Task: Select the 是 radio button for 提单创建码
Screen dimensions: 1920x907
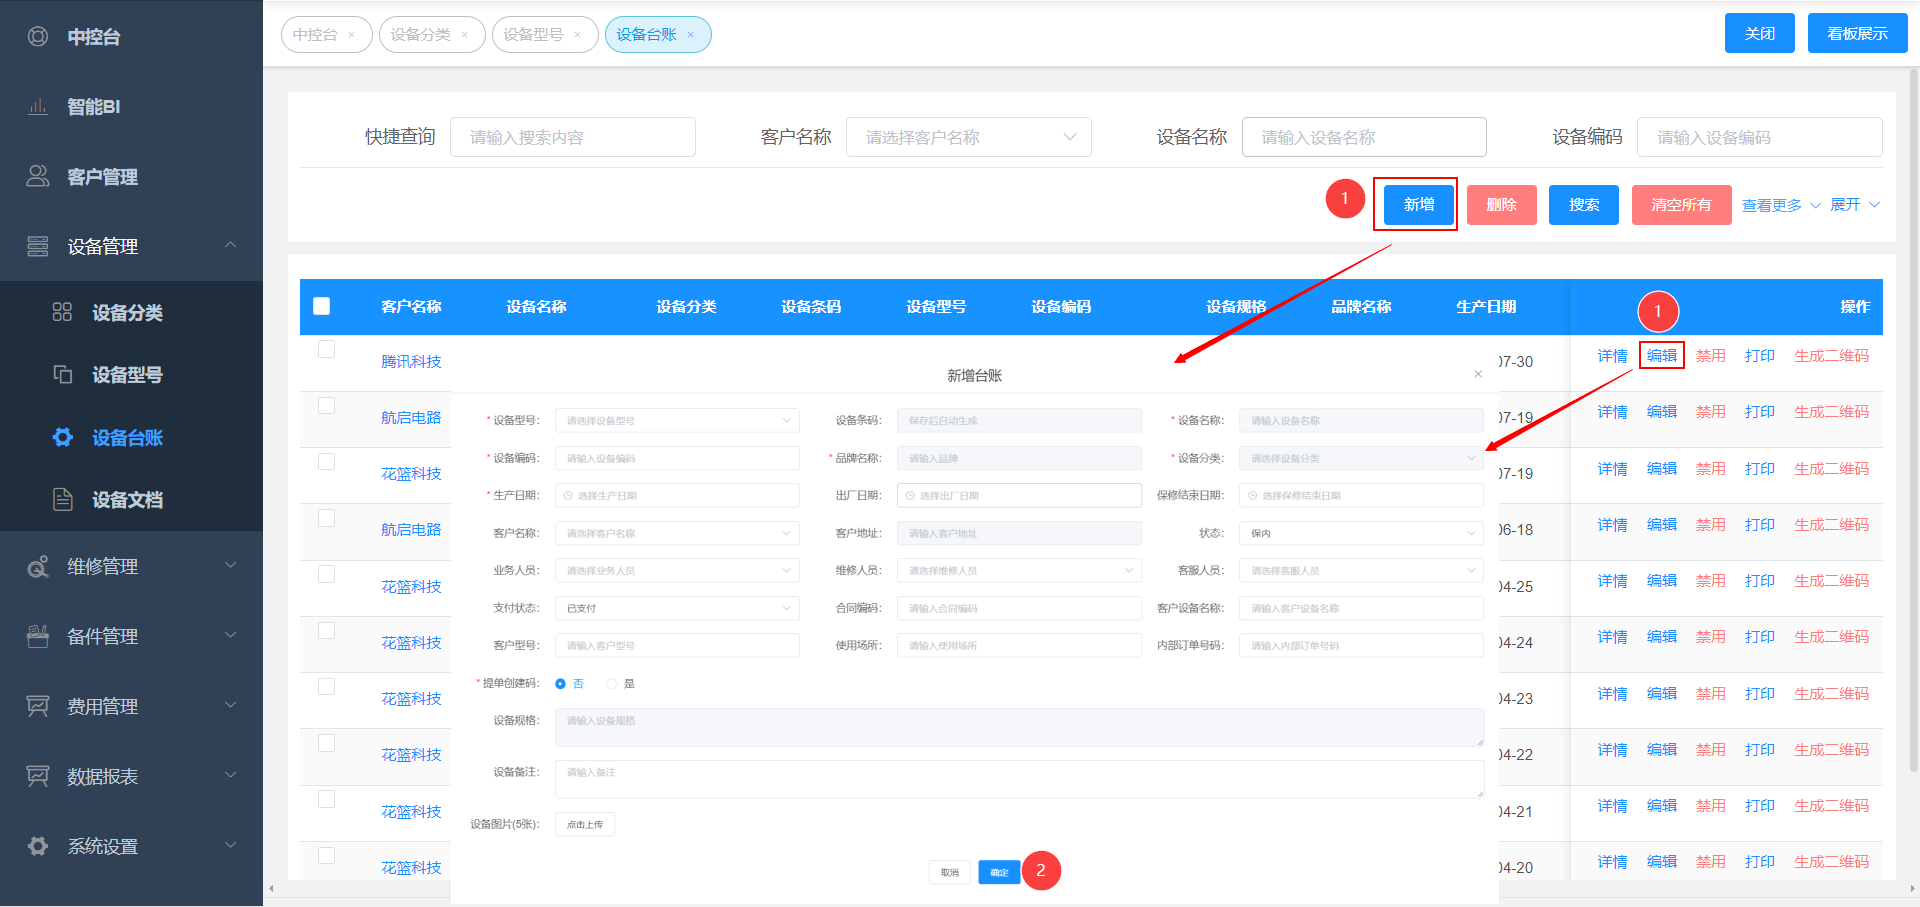Action: 611,684
